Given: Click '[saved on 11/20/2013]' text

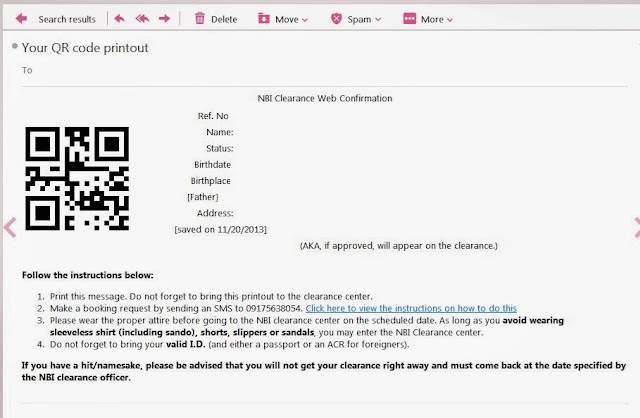Looking at the screenshot, I should (220, 230).
